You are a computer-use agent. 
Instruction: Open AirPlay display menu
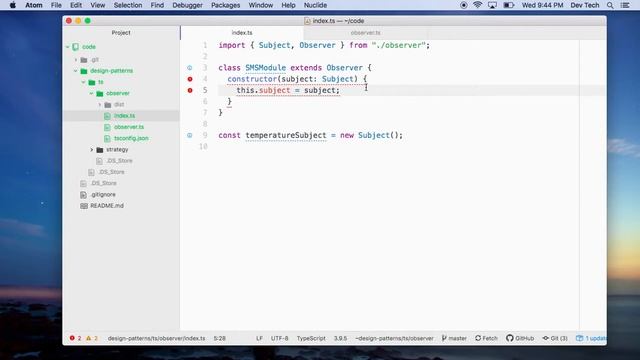pos(492,5)
